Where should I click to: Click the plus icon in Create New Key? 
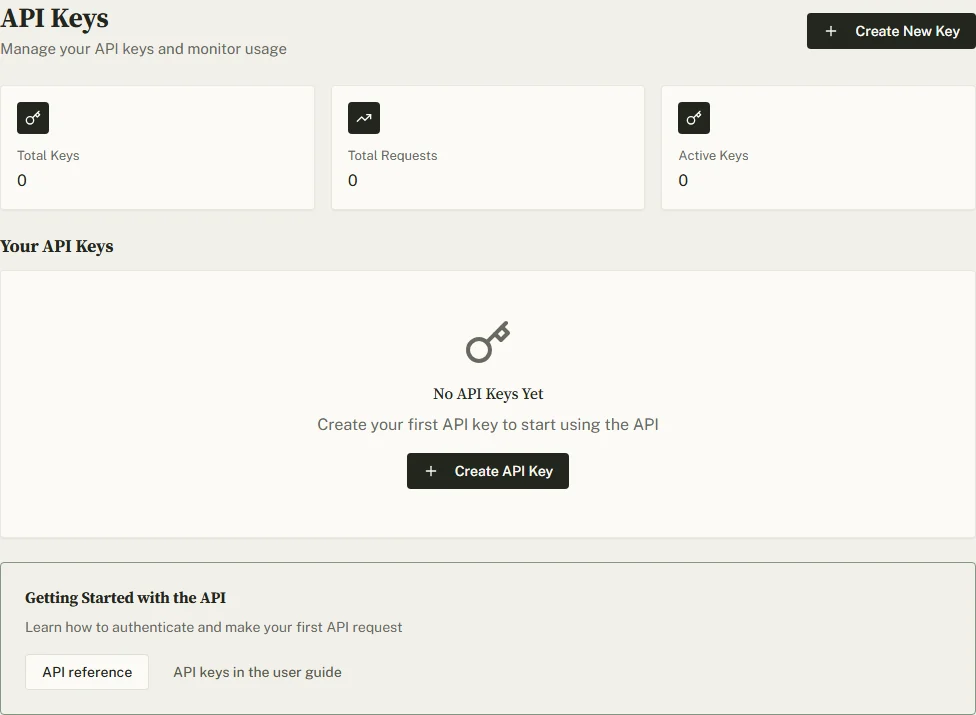(x=831, y=31)
